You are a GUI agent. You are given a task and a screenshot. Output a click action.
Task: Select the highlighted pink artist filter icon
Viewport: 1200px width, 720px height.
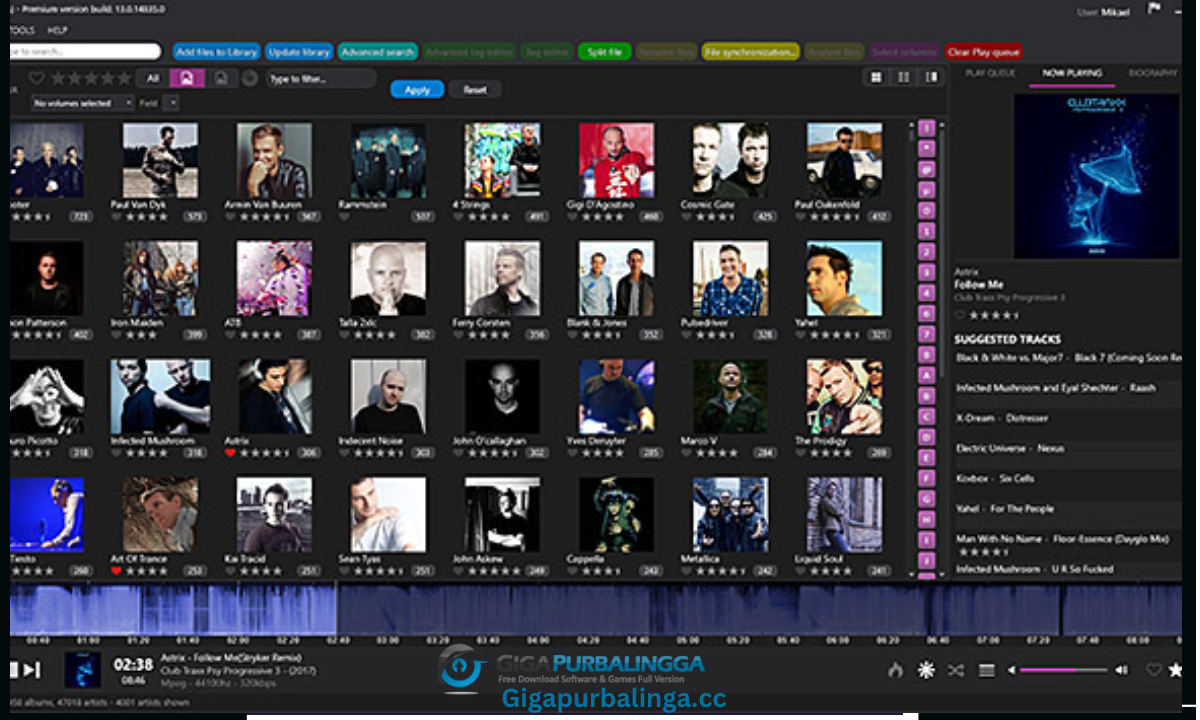point(187,78)
